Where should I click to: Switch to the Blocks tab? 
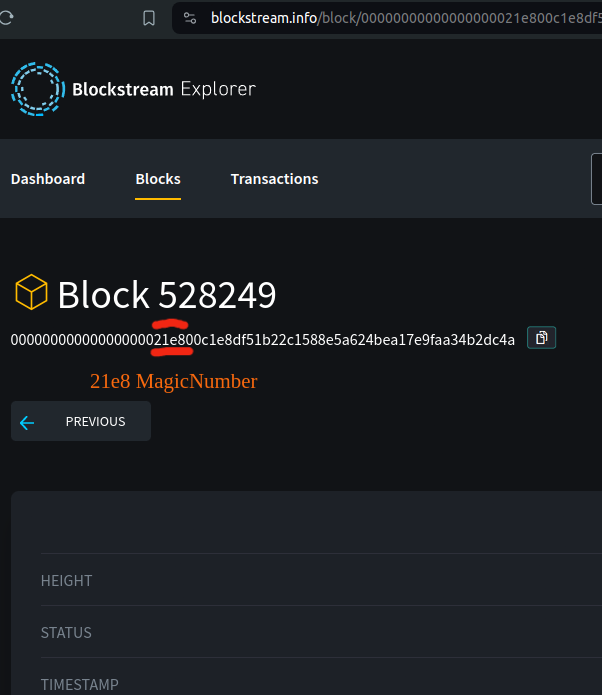[x=158, y=179]
